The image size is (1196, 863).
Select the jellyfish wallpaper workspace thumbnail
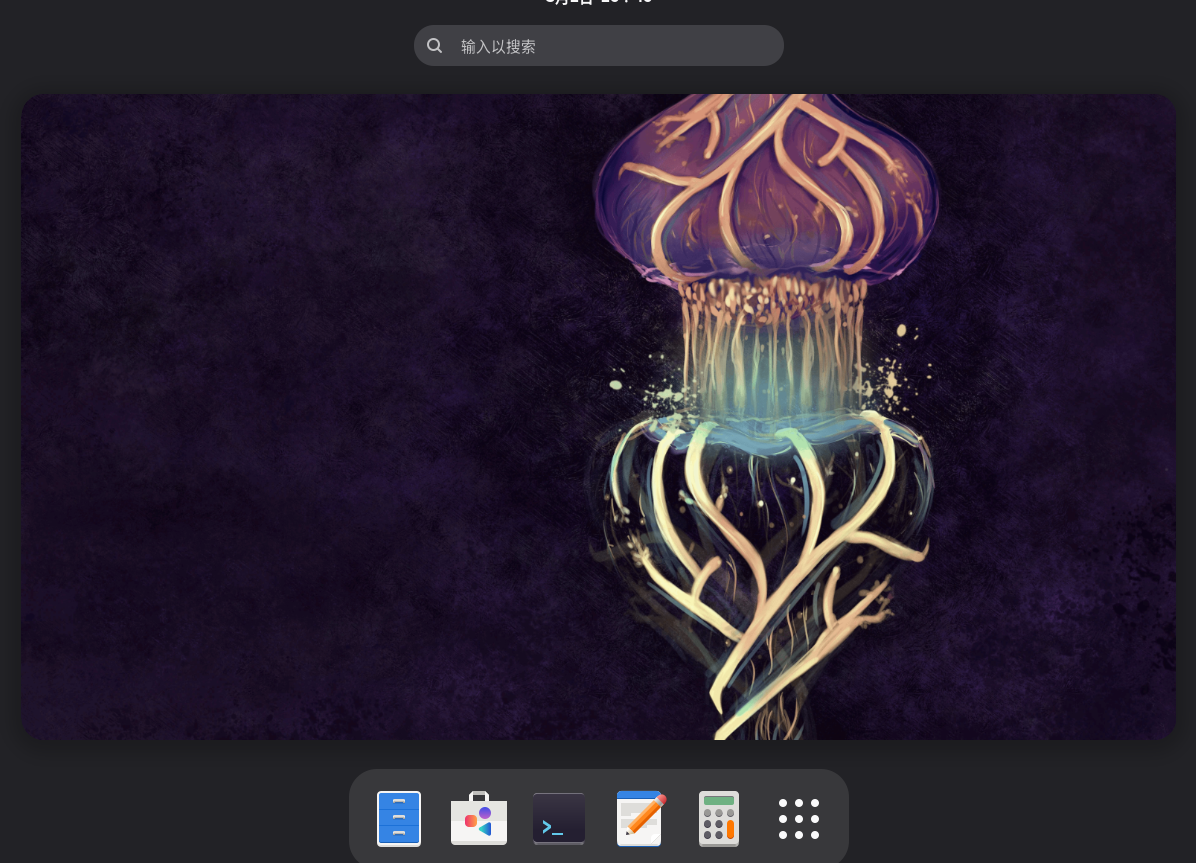598,417
